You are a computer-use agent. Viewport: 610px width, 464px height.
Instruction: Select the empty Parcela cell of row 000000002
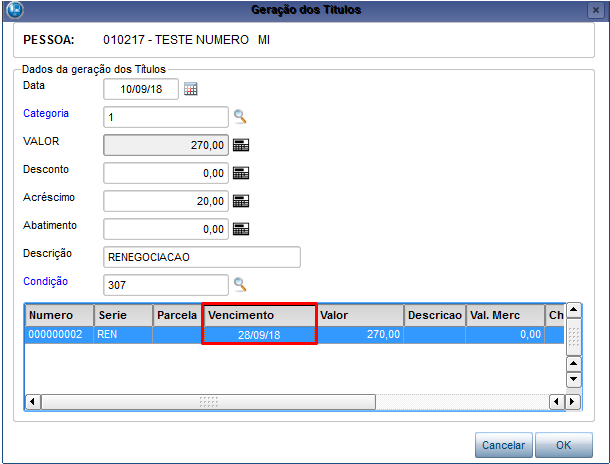pos(177,334)
